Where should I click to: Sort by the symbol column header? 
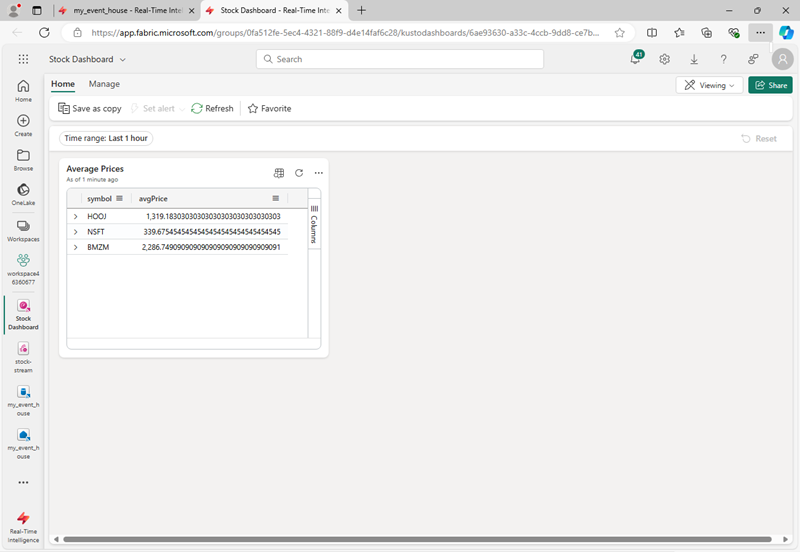(x=99, y=198)
